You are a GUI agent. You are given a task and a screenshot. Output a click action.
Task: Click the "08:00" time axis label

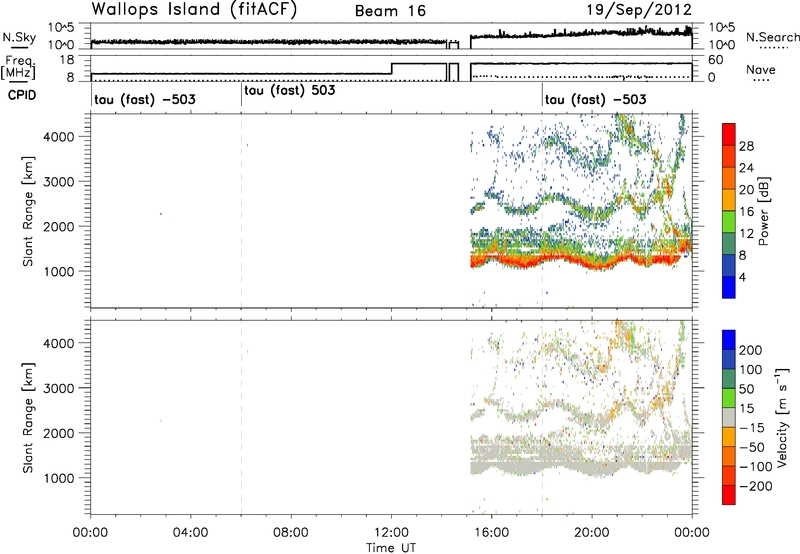tap(291, 533)
